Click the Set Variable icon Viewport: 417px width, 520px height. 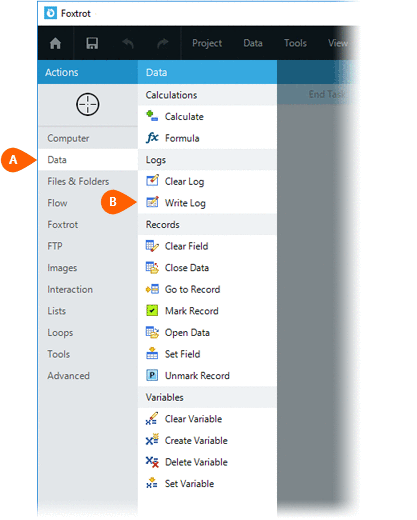point(152,483)
